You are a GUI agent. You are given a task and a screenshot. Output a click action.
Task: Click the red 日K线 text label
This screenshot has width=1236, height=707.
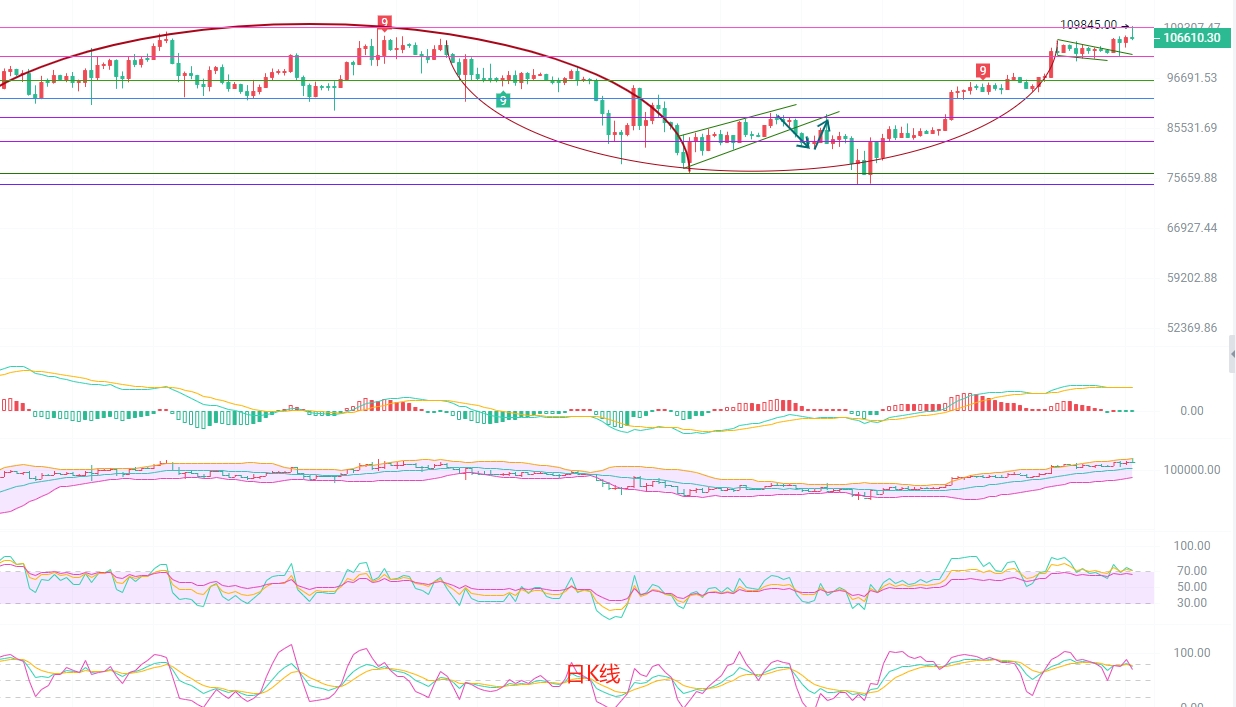pos(593,674)
